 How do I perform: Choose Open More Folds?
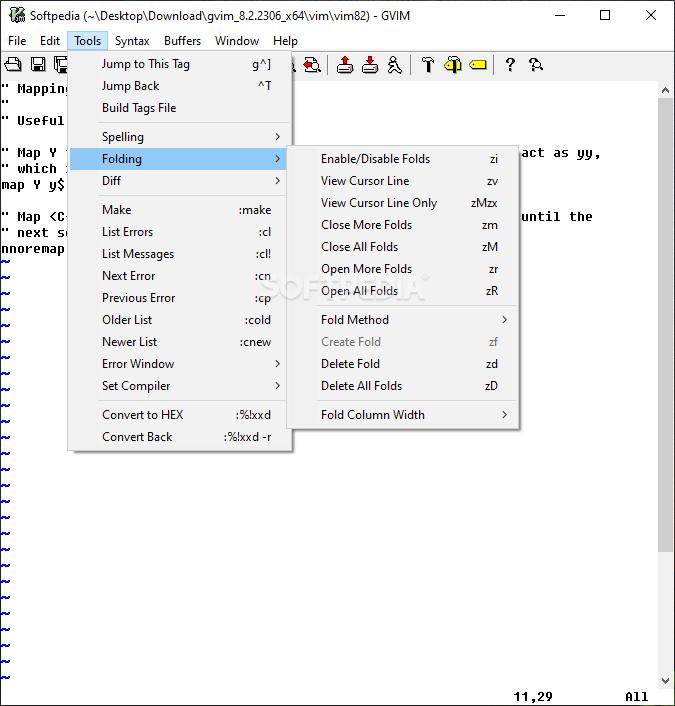point(403,269)
